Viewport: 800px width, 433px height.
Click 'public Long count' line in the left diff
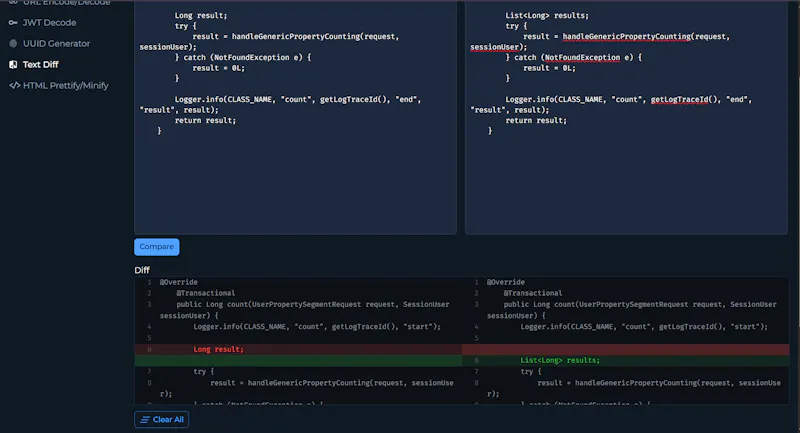tap(305, 310)
